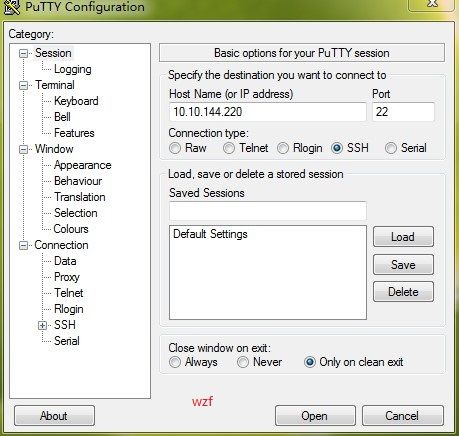Select the Telnet connection type radio
This screenshot has height=436, width=459.
pyautogui.click(x=229, y=148)
